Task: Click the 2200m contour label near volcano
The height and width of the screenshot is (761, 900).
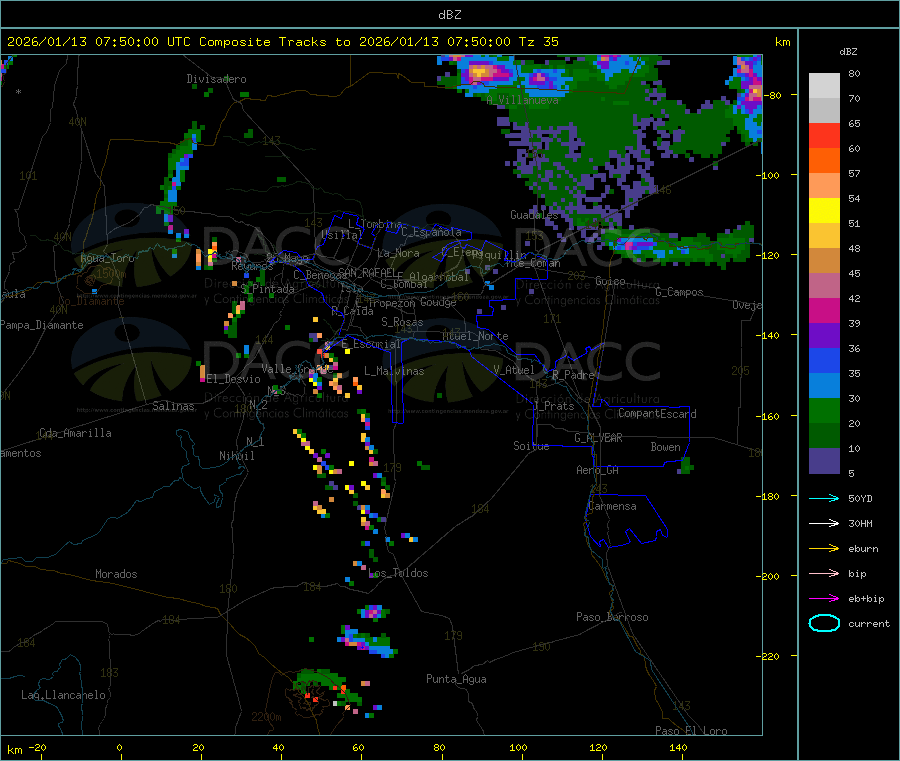Action: (x=266, y=717)
